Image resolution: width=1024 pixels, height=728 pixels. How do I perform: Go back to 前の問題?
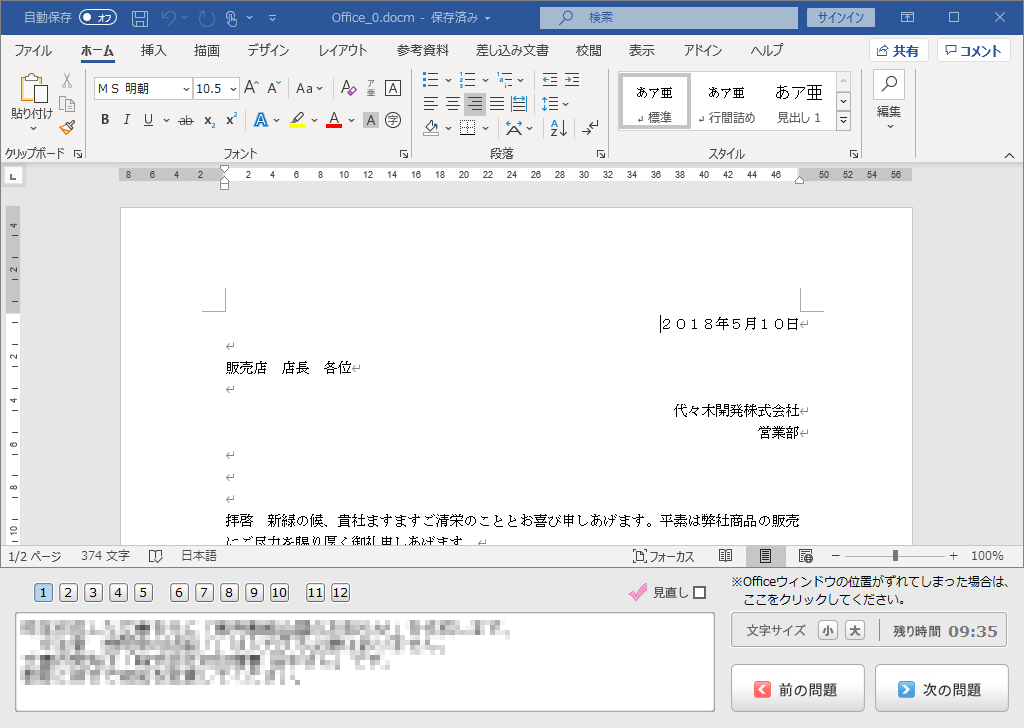[797, 689]
